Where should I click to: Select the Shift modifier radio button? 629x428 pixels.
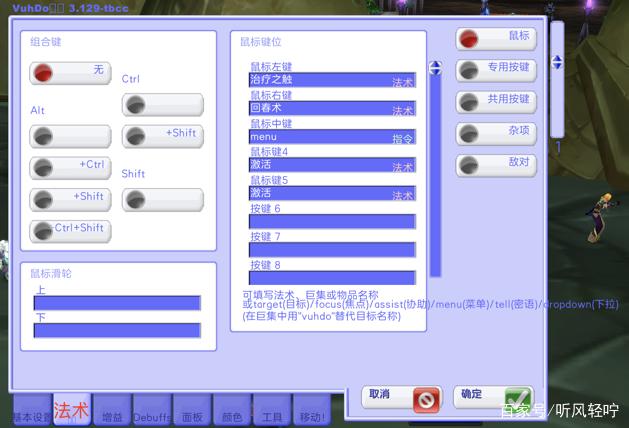point(163,200)
